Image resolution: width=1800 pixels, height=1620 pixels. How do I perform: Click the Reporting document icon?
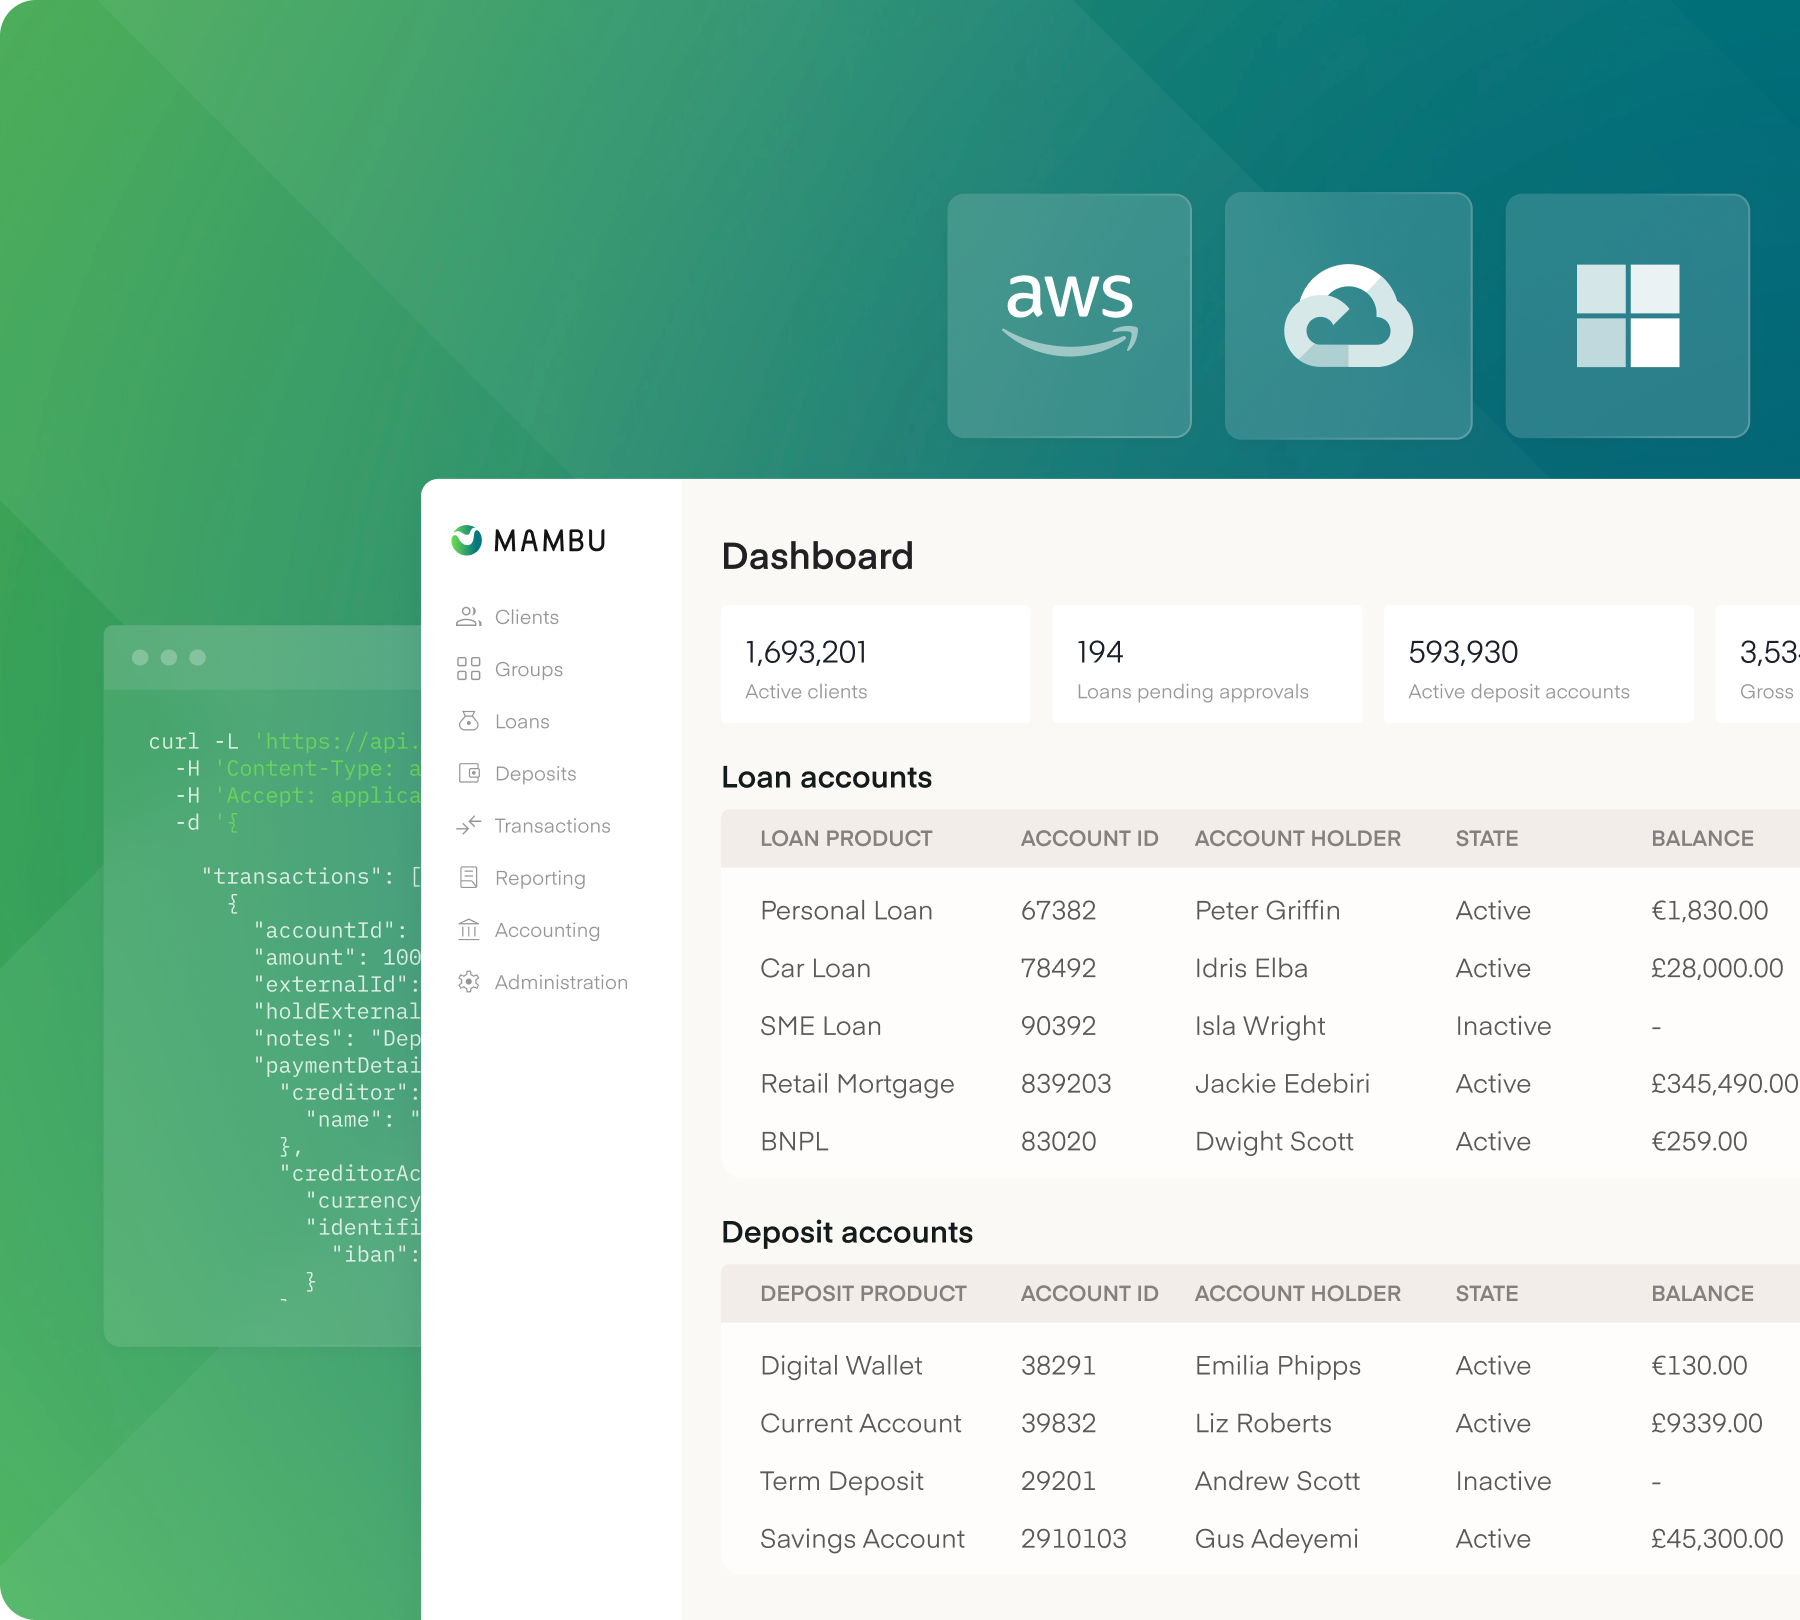click(468, 878)
